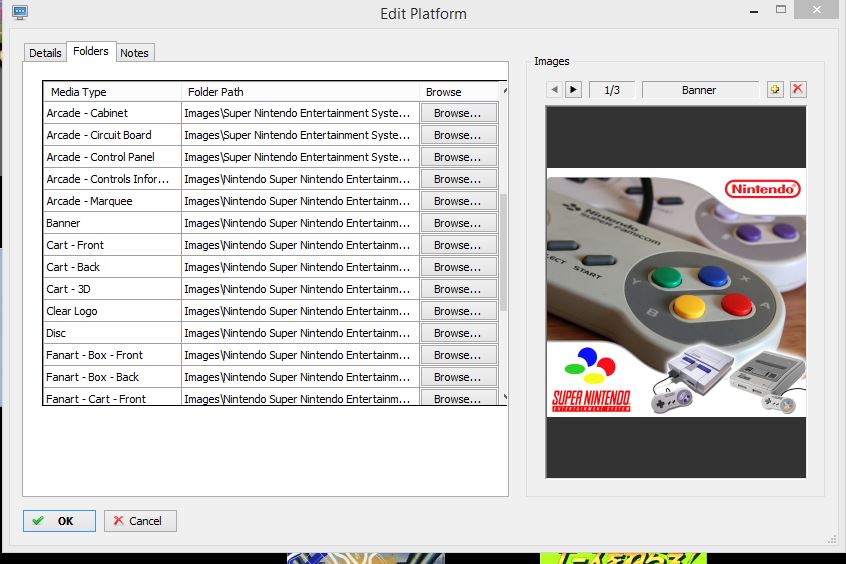
Task: Browse folder for Clear Logo
Action: (x=458, y=311)
